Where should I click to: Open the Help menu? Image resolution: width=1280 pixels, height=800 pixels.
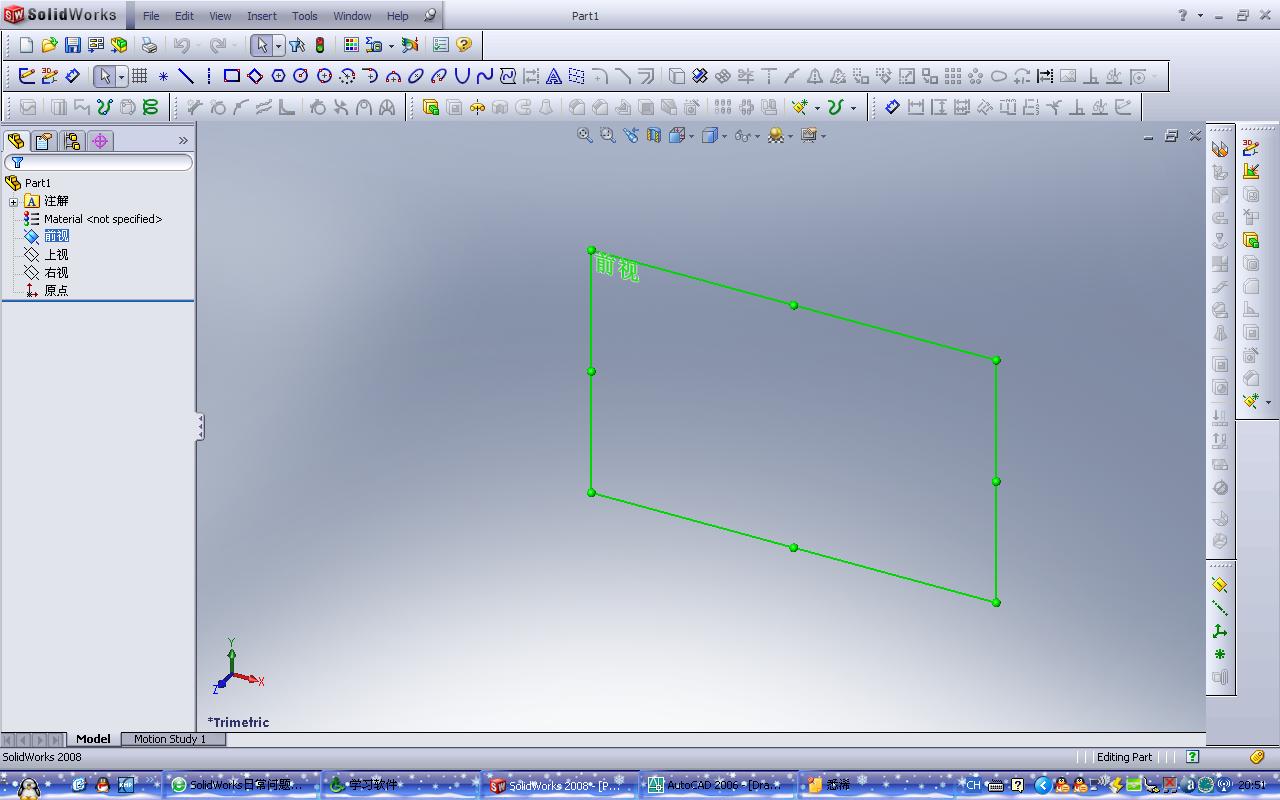click(x=397, y=16)
